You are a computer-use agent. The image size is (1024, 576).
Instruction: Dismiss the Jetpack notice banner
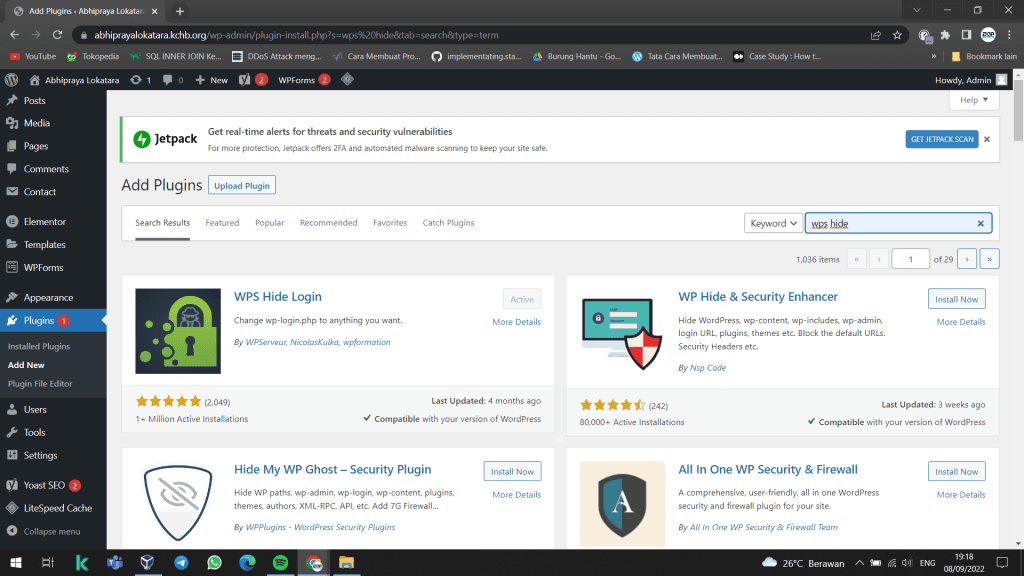[x=986, y=139]
